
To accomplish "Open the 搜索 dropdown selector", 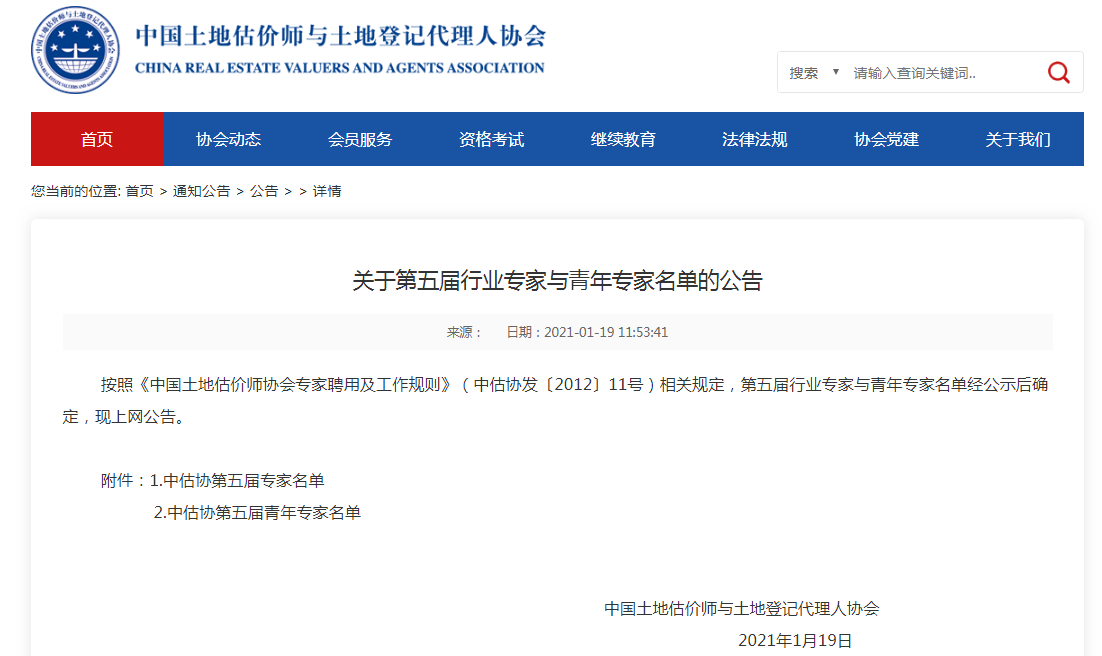I will tap(814, 73).
